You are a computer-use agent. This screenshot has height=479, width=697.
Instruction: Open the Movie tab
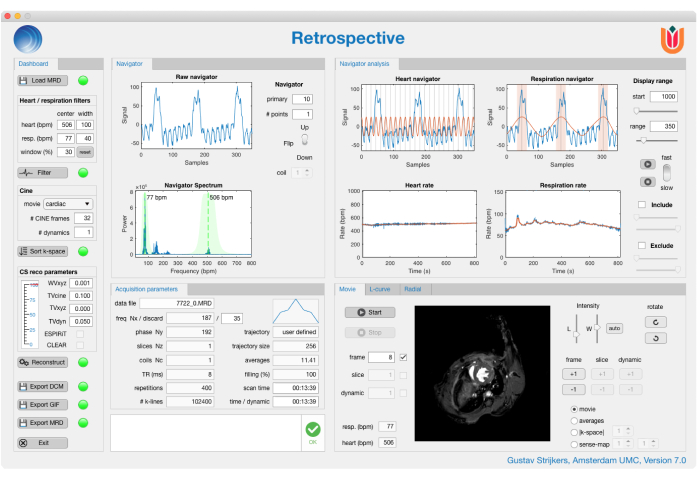[x=348, y=289]
